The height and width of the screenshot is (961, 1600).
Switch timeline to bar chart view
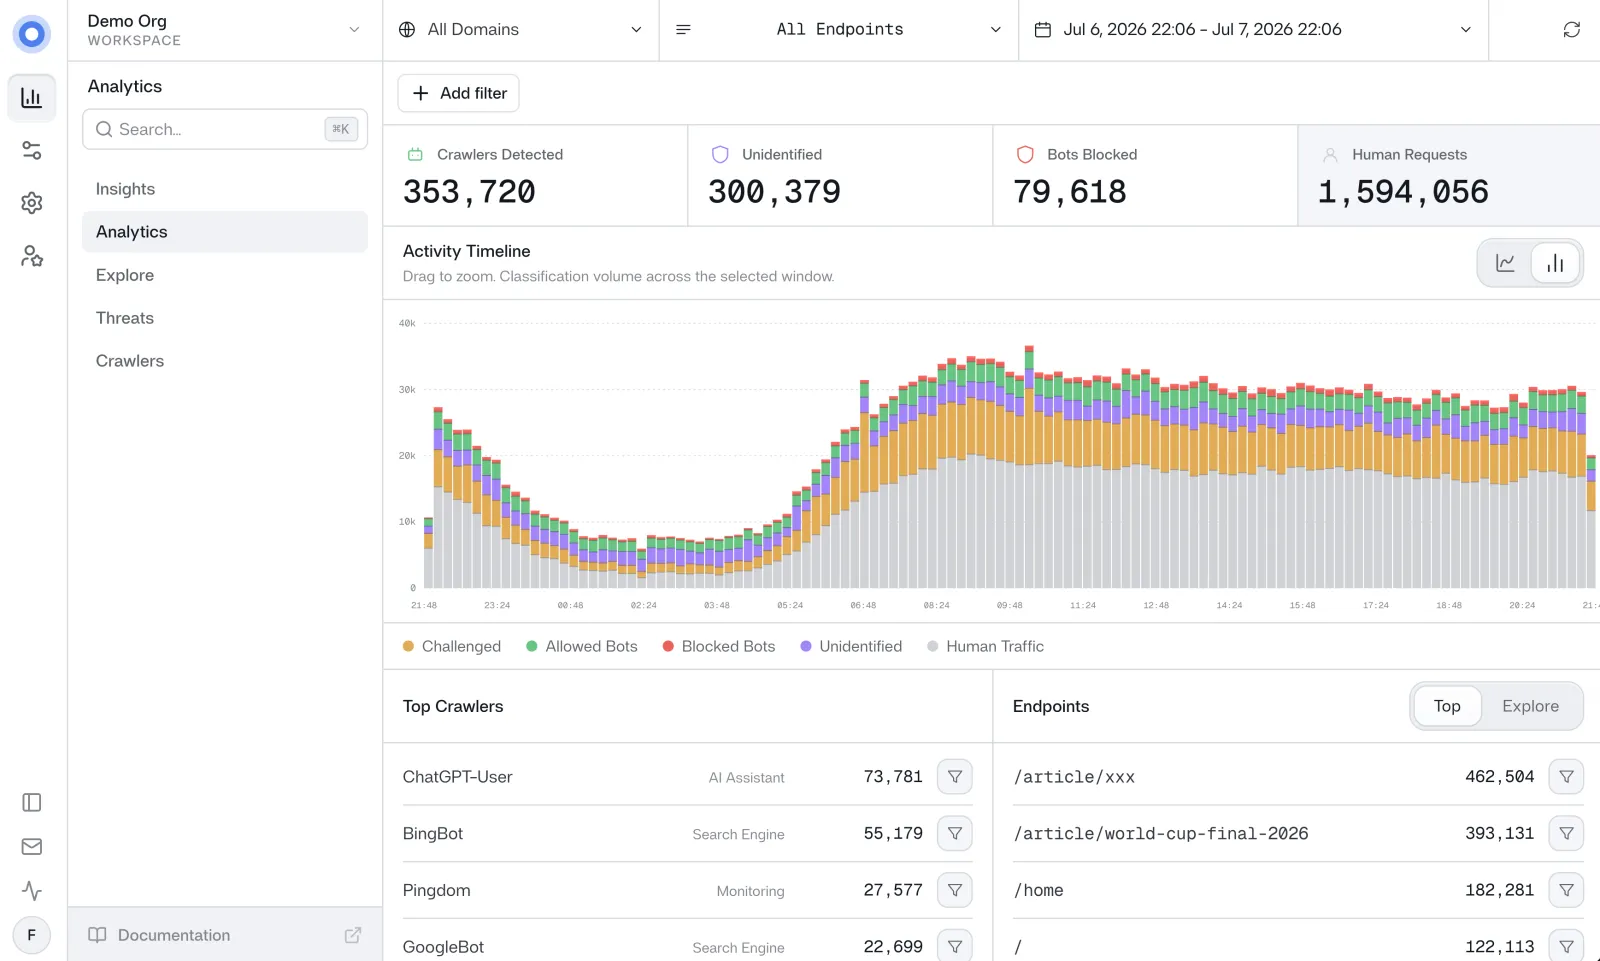1555,263
